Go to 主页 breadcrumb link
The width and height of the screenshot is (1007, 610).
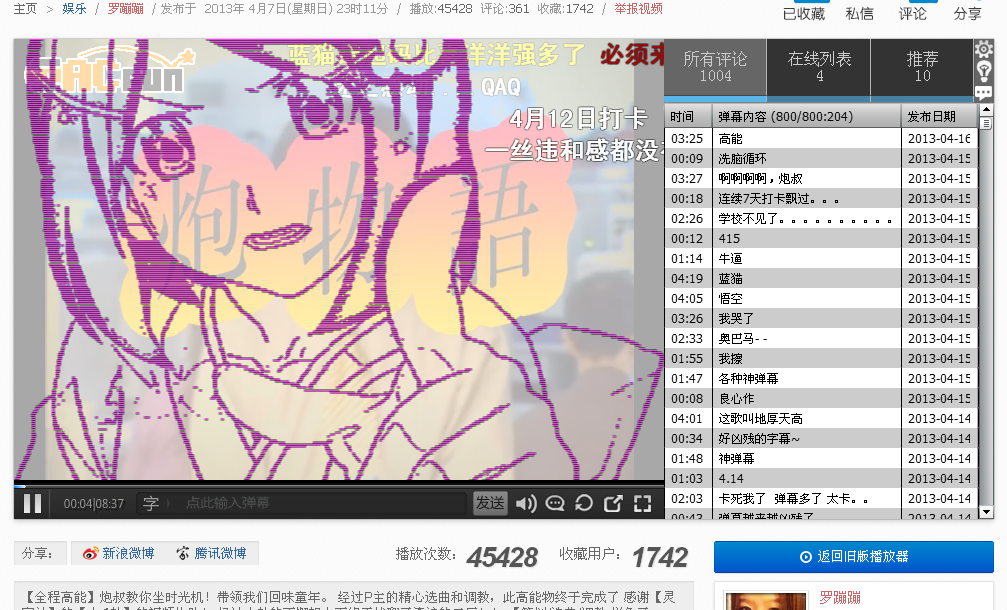click(x=25, y=9)
